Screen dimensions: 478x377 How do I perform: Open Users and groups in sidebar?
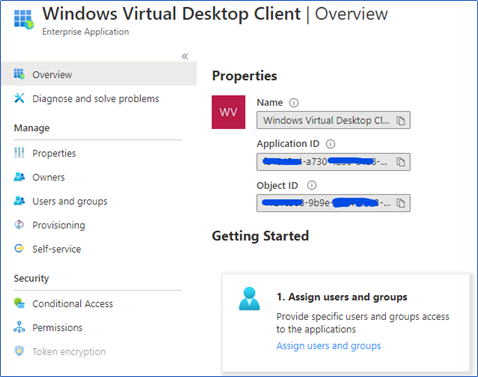[x=70, y=201]
